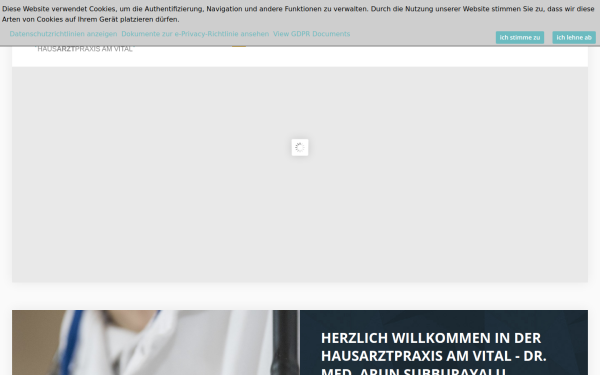The image size is (600, 375).
Task: Click the 'HAUSARZTPRAXIS AM VITAL' logo text
Action: 85,49
